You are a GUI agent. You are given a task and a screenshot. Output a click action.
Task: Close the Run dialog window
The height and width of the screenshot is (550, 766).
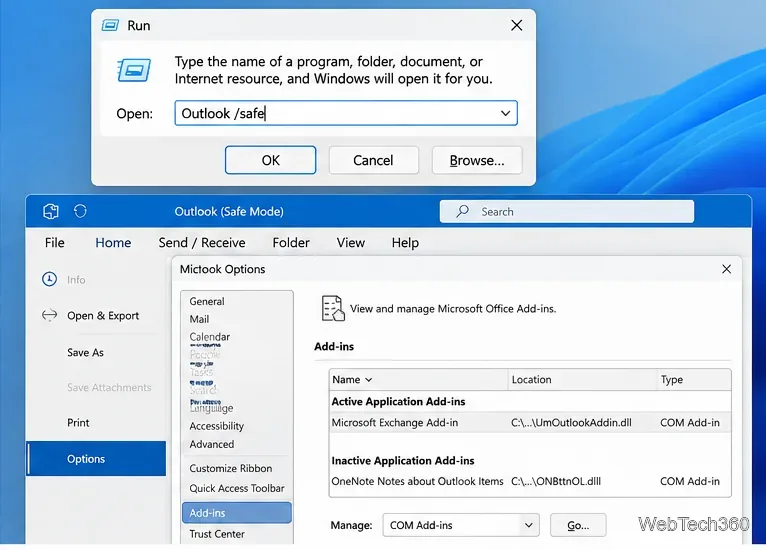pos(516,25)
